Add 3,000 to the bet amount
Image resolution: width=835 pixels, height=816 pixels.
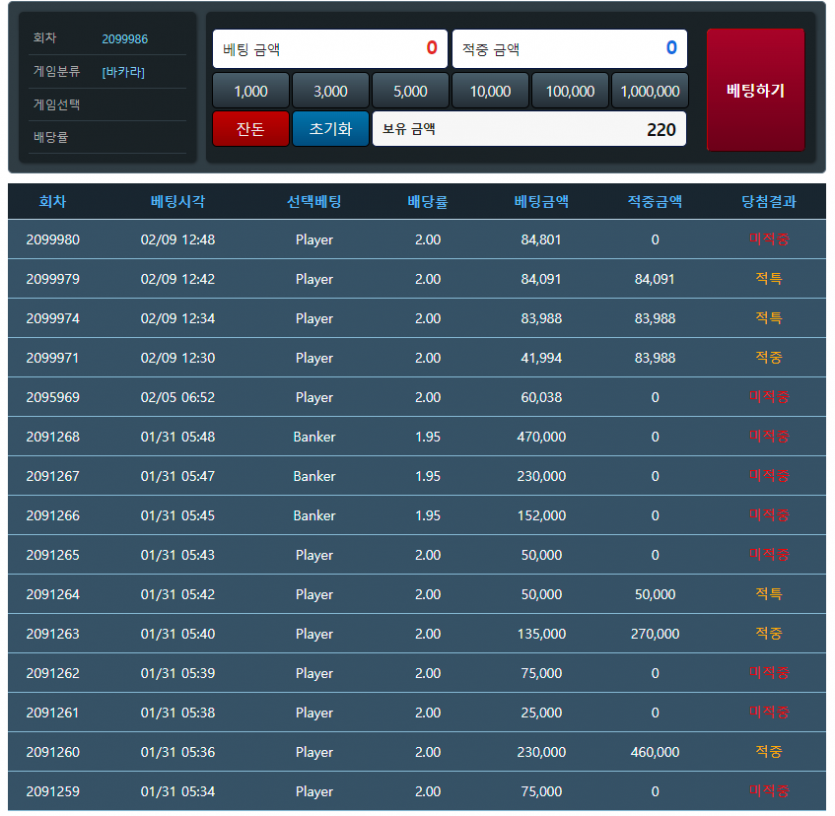(331, 91)
